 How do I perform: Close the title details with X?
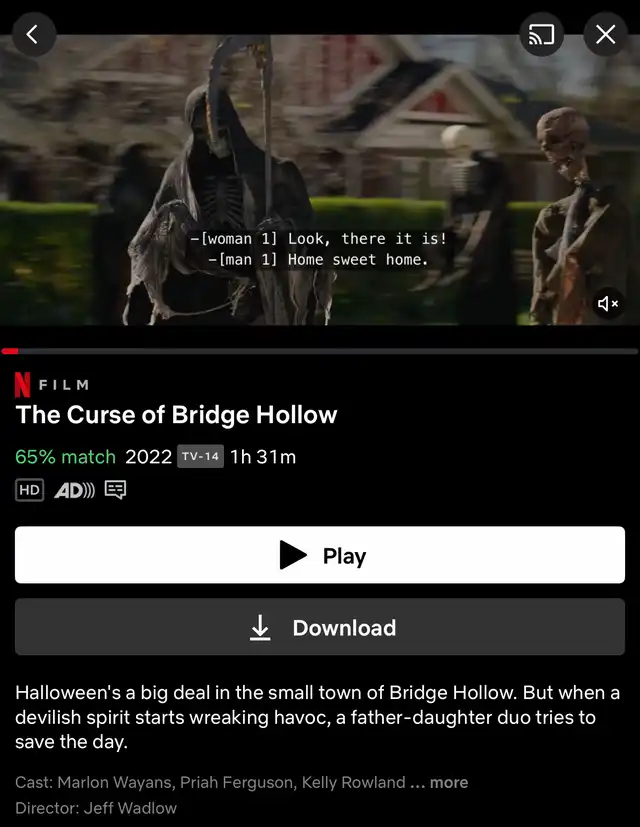605,35
